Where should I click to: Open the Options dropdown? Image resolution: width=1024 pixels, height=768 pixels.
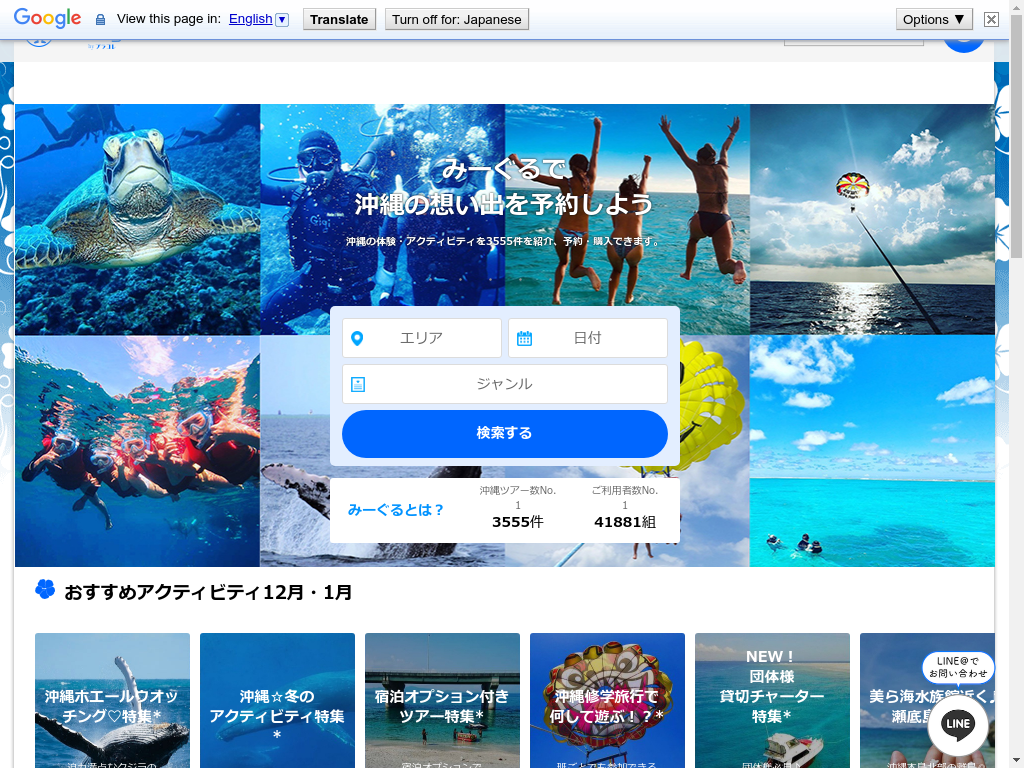[934, 20]
